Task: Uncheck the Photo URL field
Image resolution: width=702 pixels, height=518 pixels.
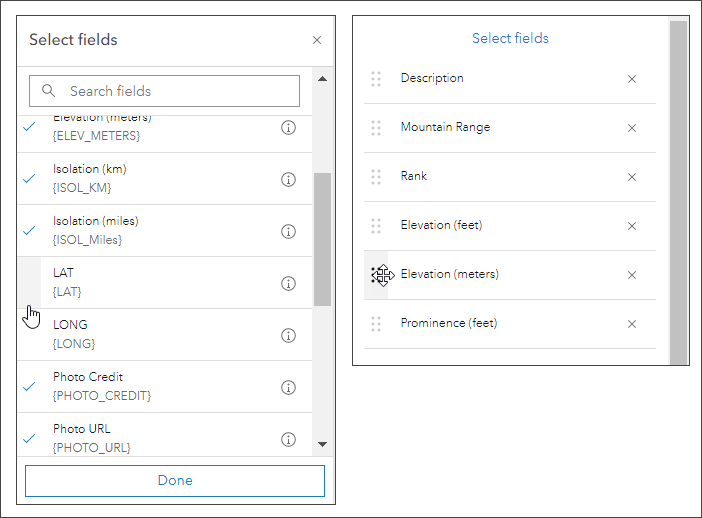Action: (29, 438)
